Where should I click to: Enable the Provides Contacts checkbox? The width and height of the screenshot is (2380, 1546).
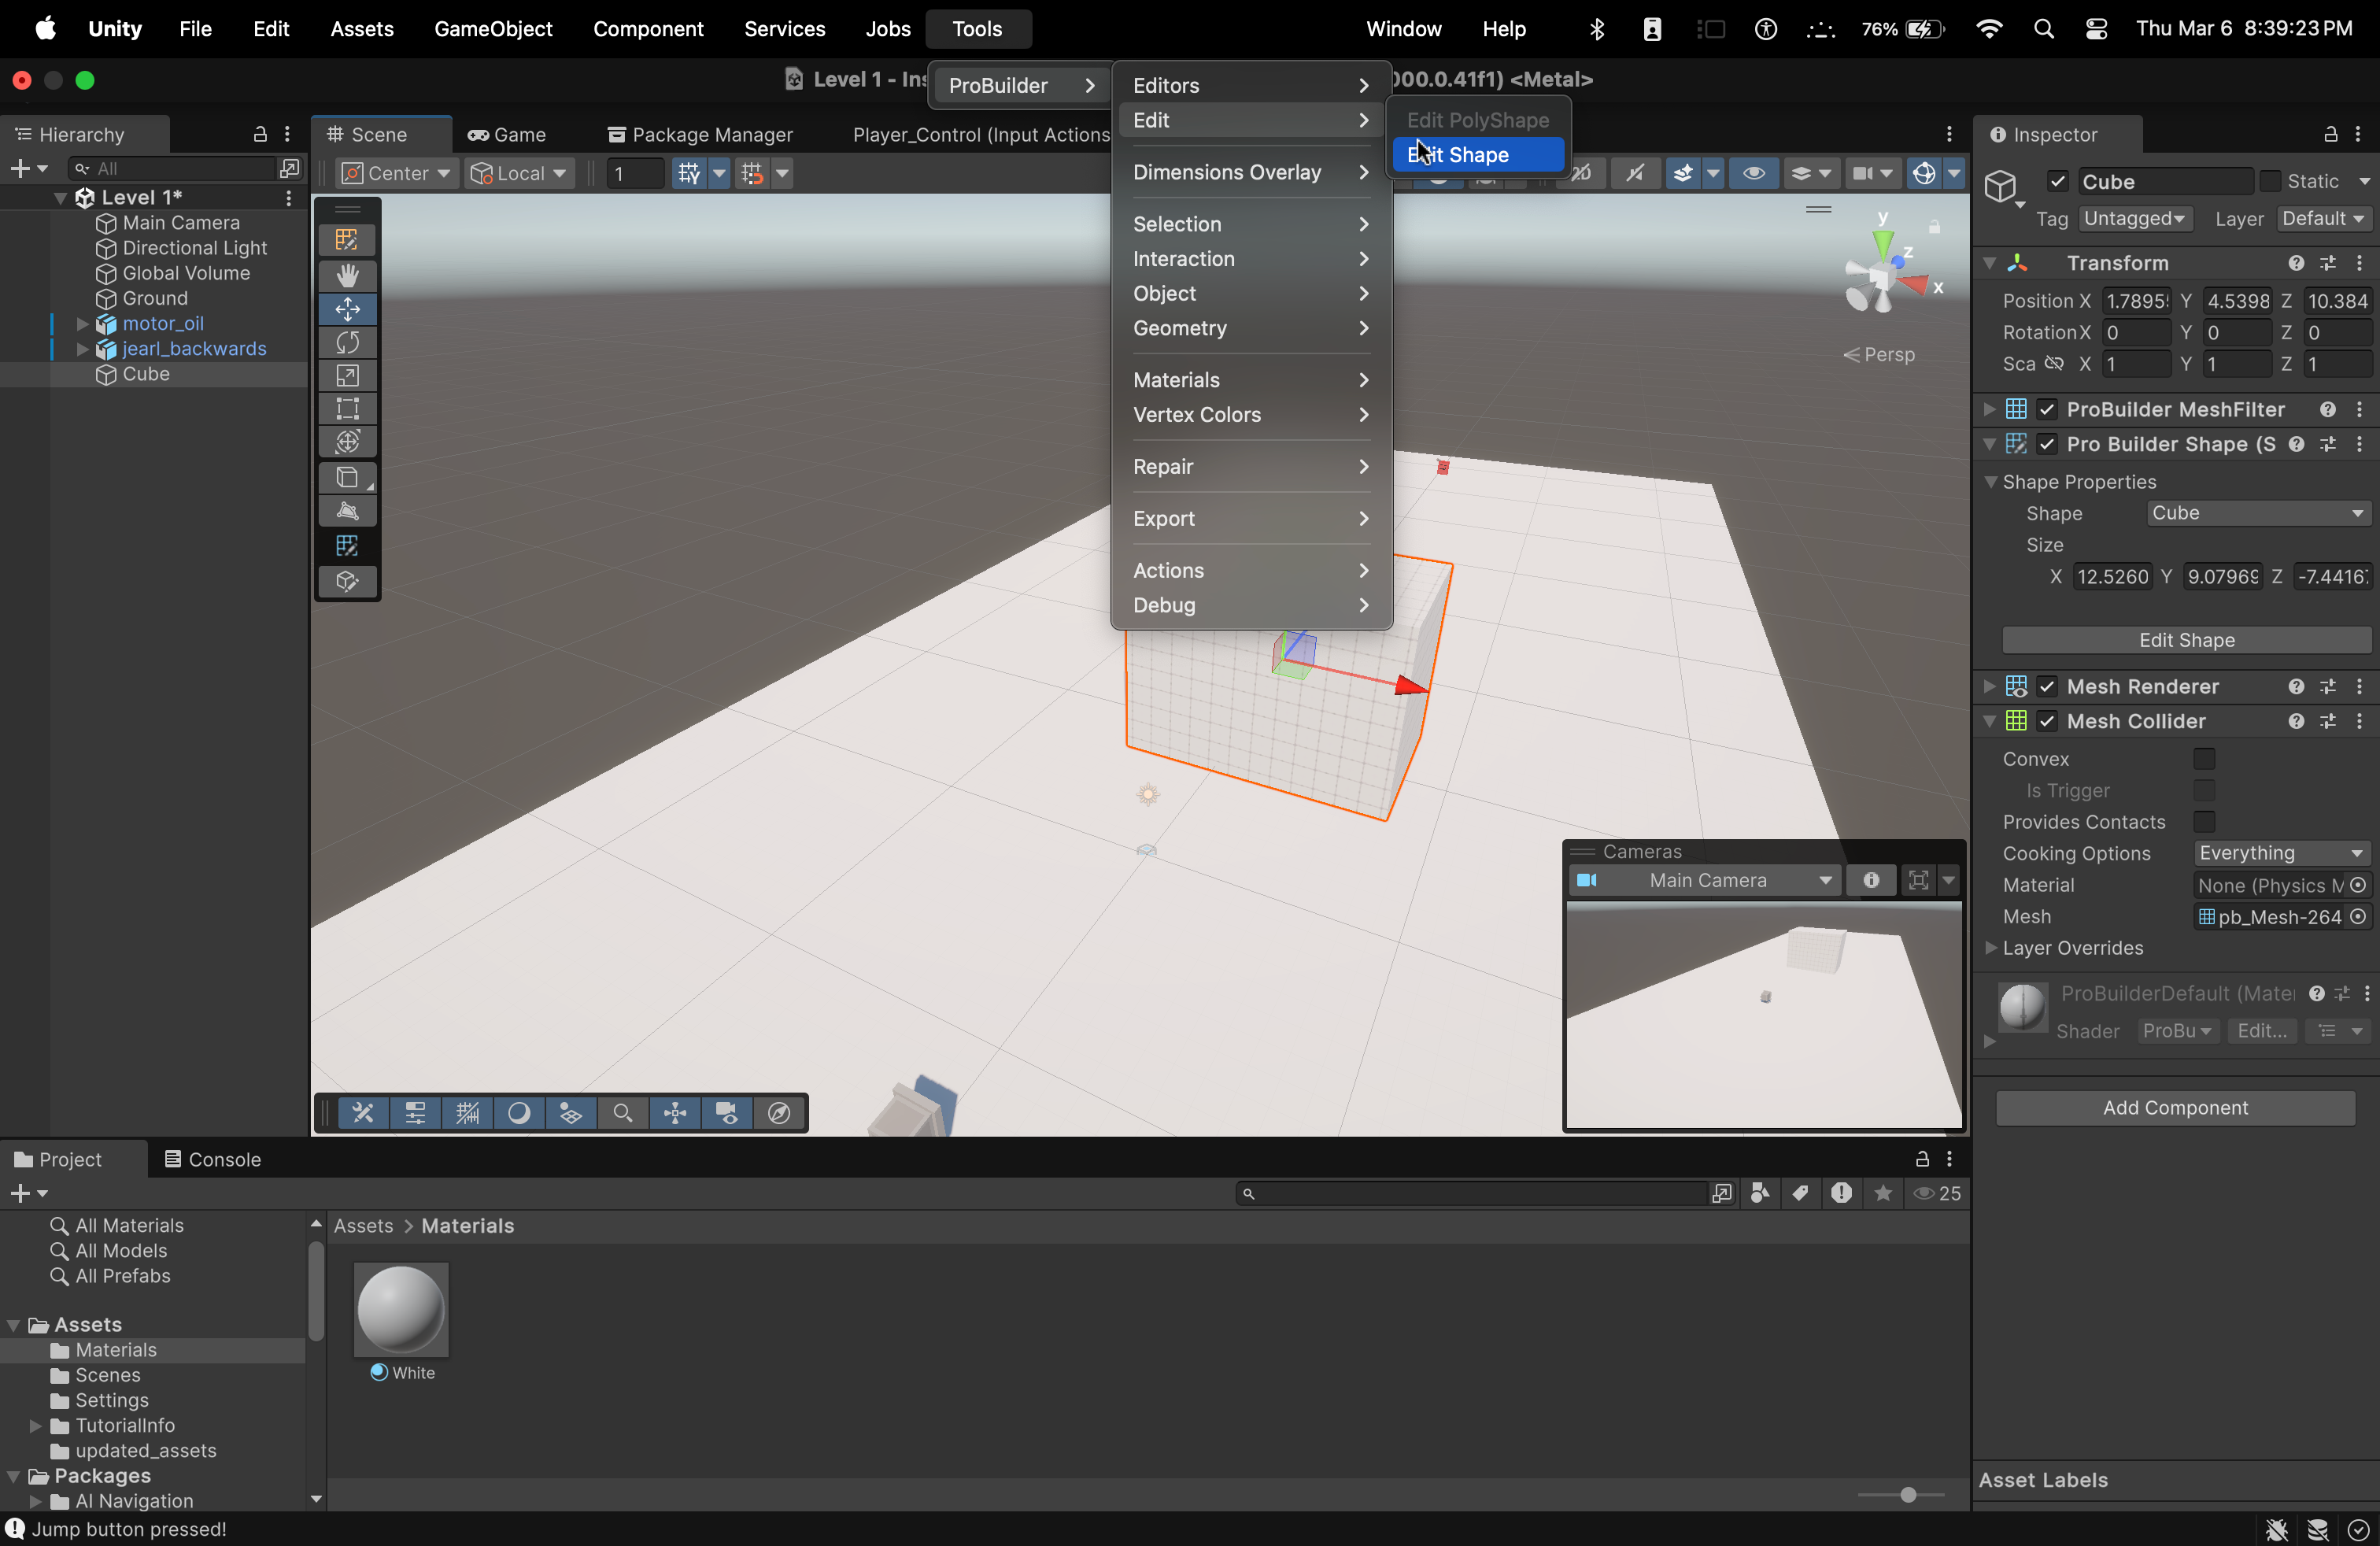point(2204,822)
